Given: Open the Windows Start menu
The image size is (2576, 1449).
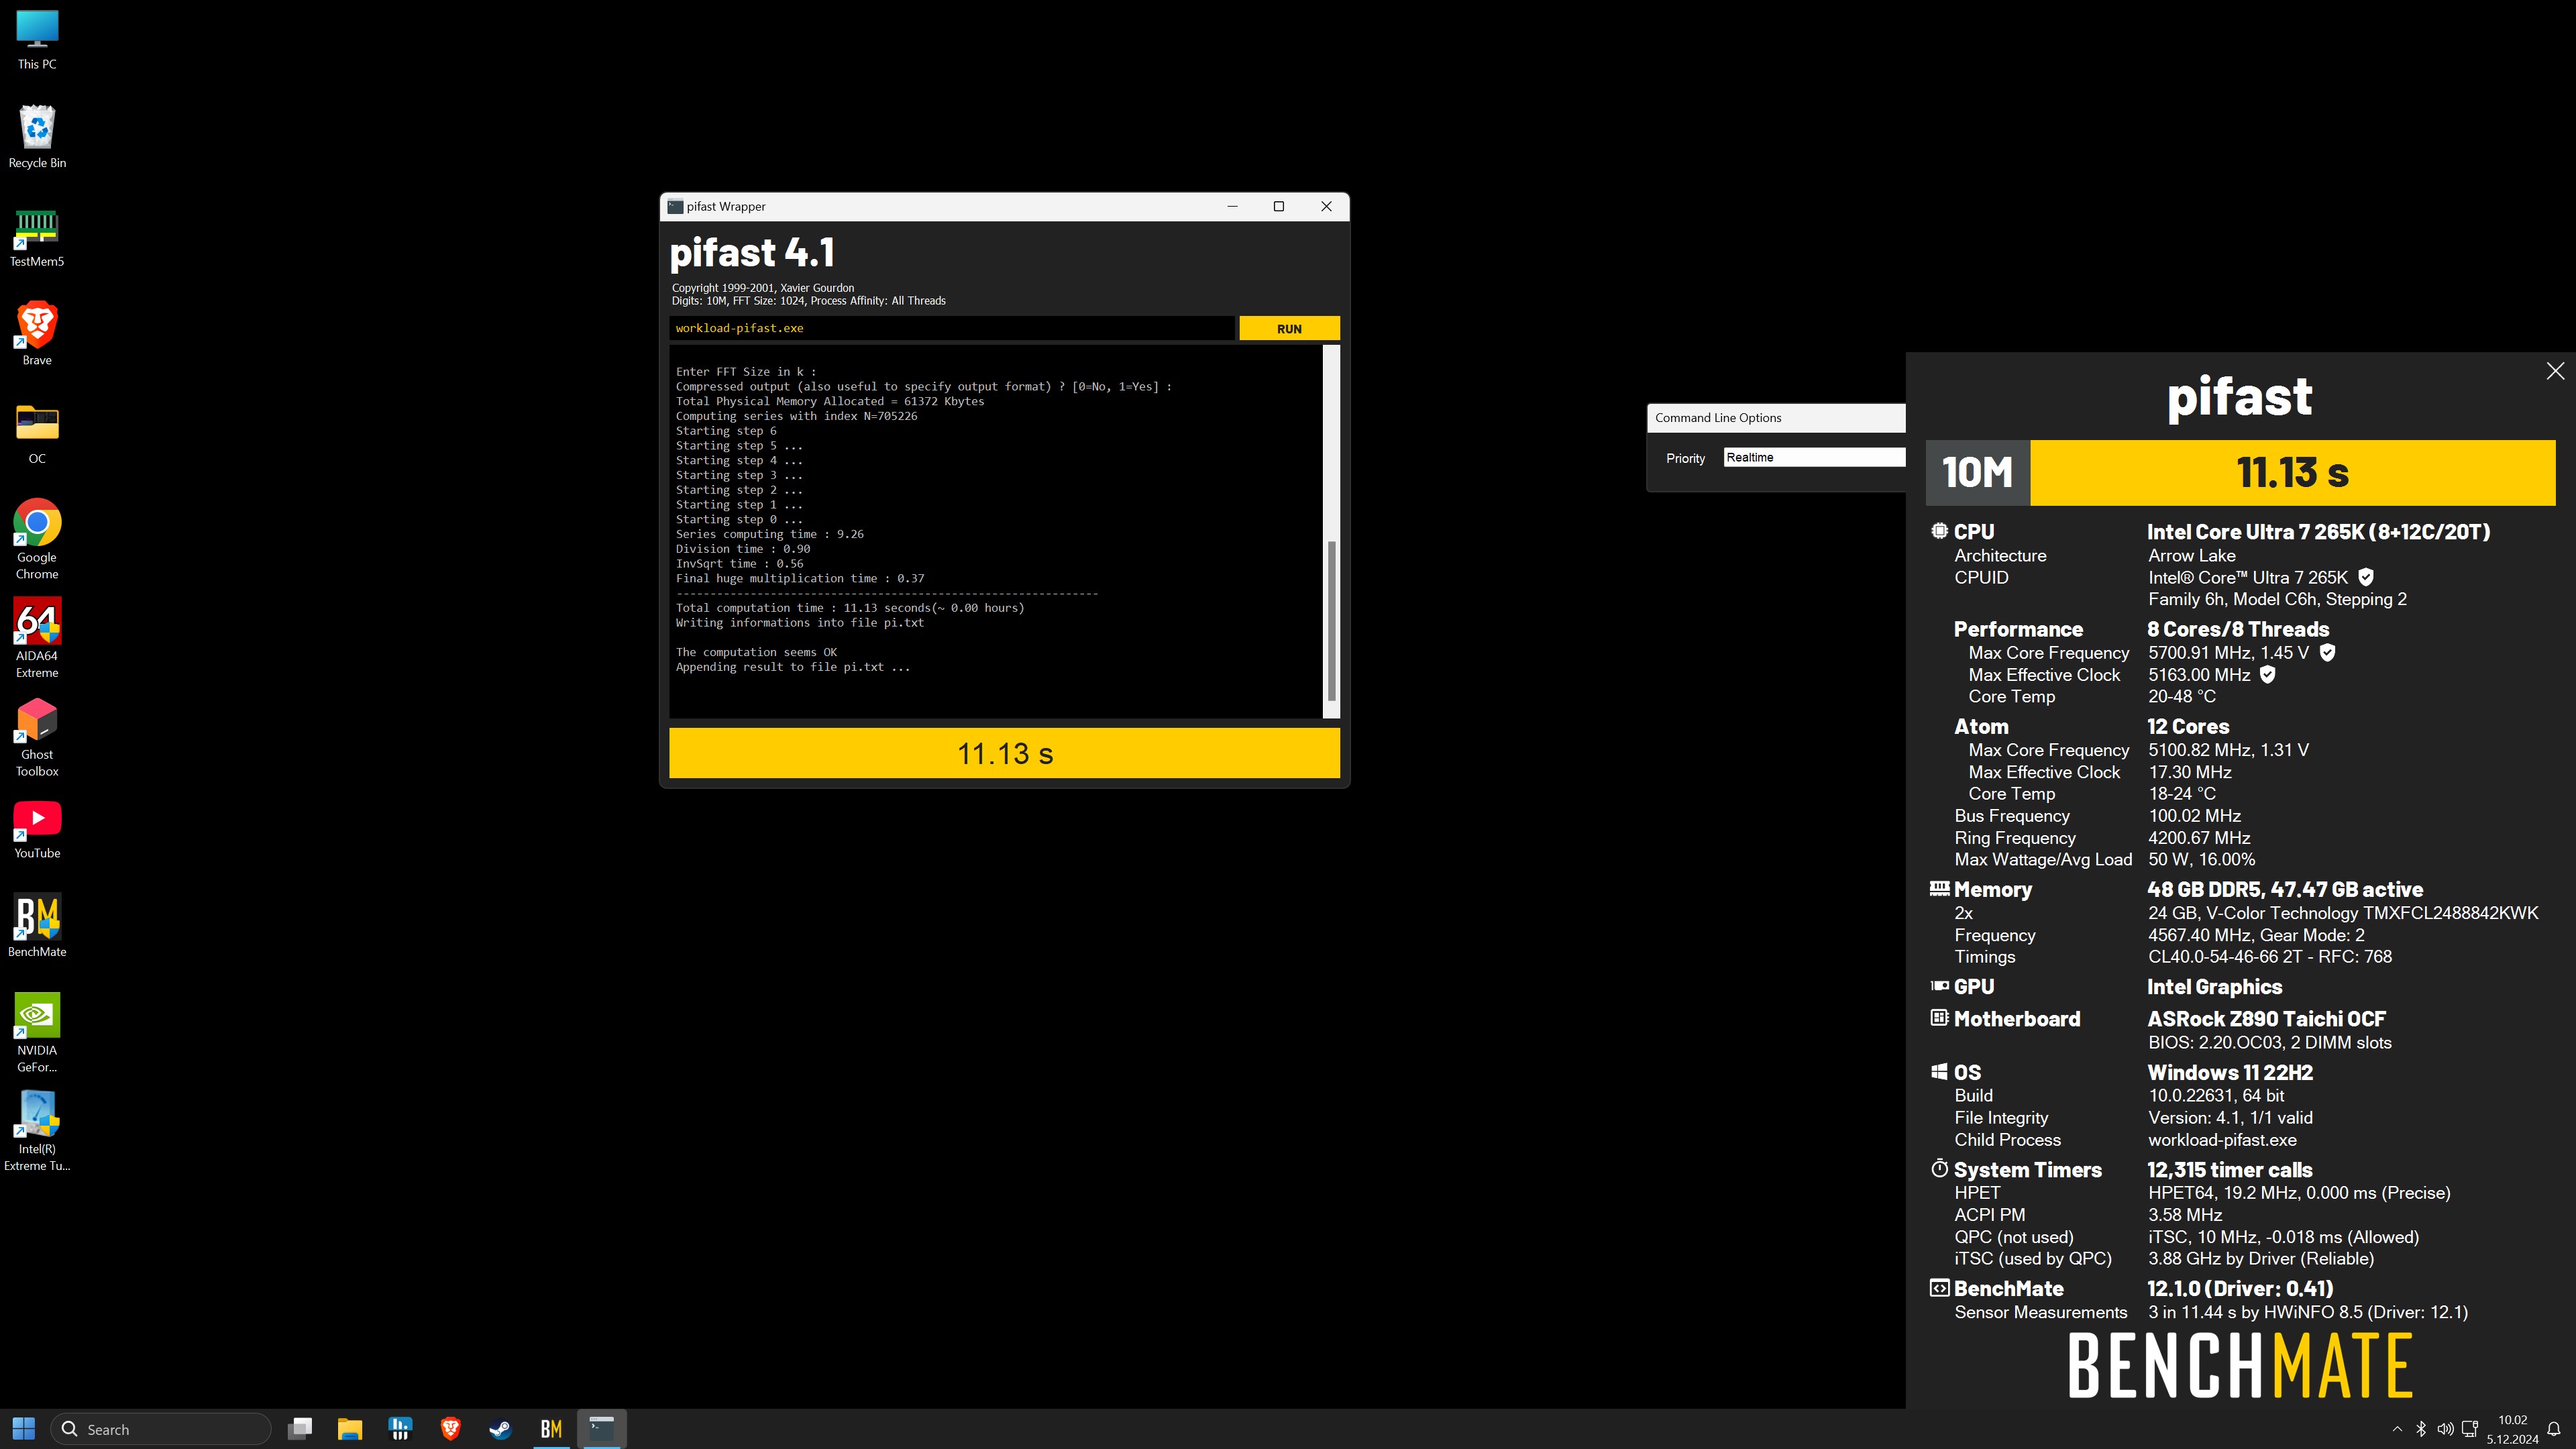Looking at the screenshot, I should (x=24, y=1429).
